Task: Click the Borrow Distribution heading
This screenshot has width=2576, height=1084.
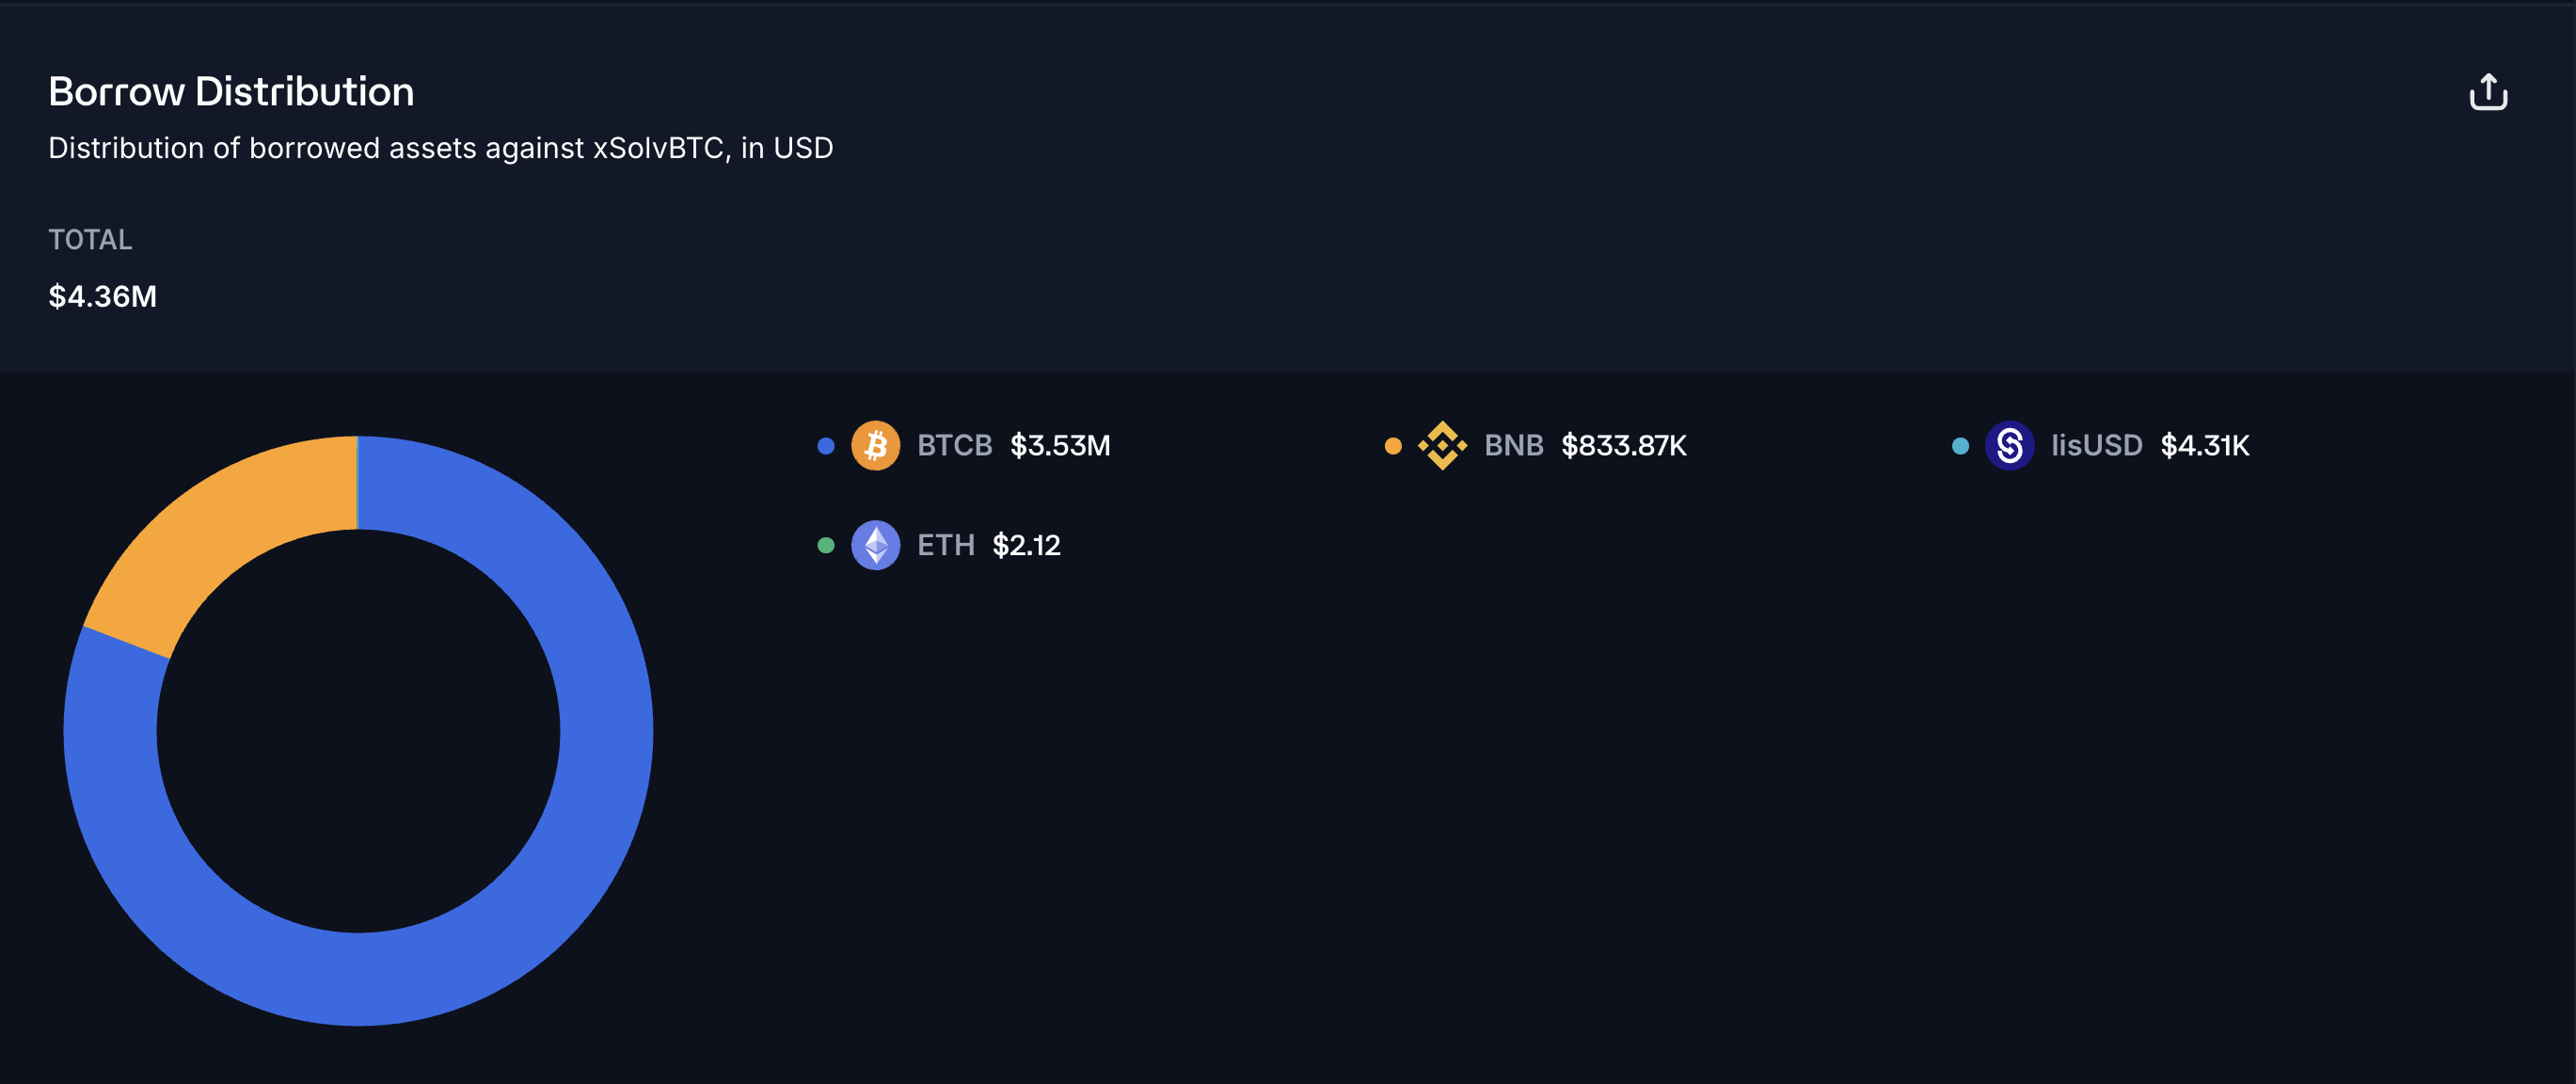Action: point(231,91)
